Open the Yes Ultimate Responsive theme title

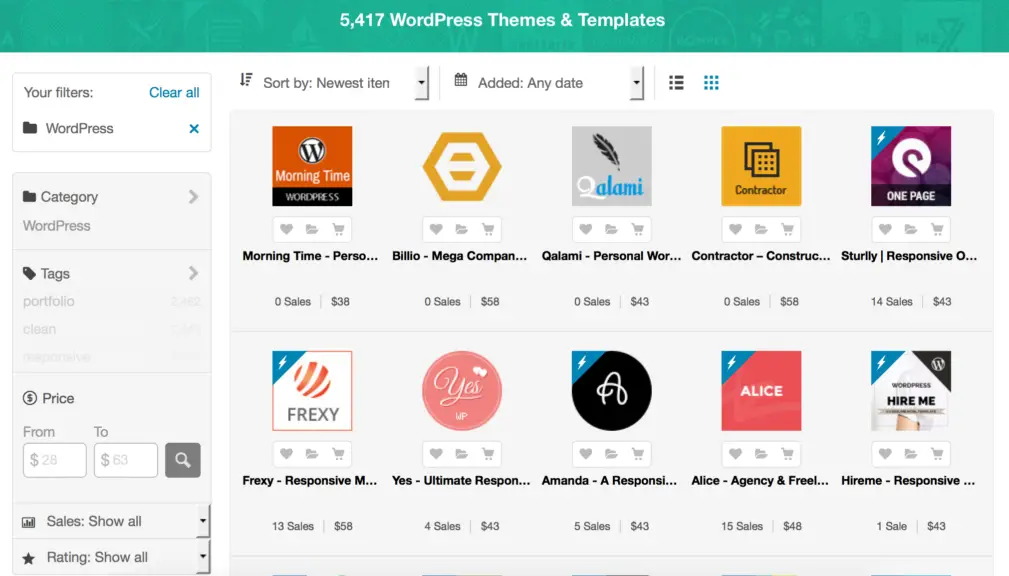[x=461, y=481]
